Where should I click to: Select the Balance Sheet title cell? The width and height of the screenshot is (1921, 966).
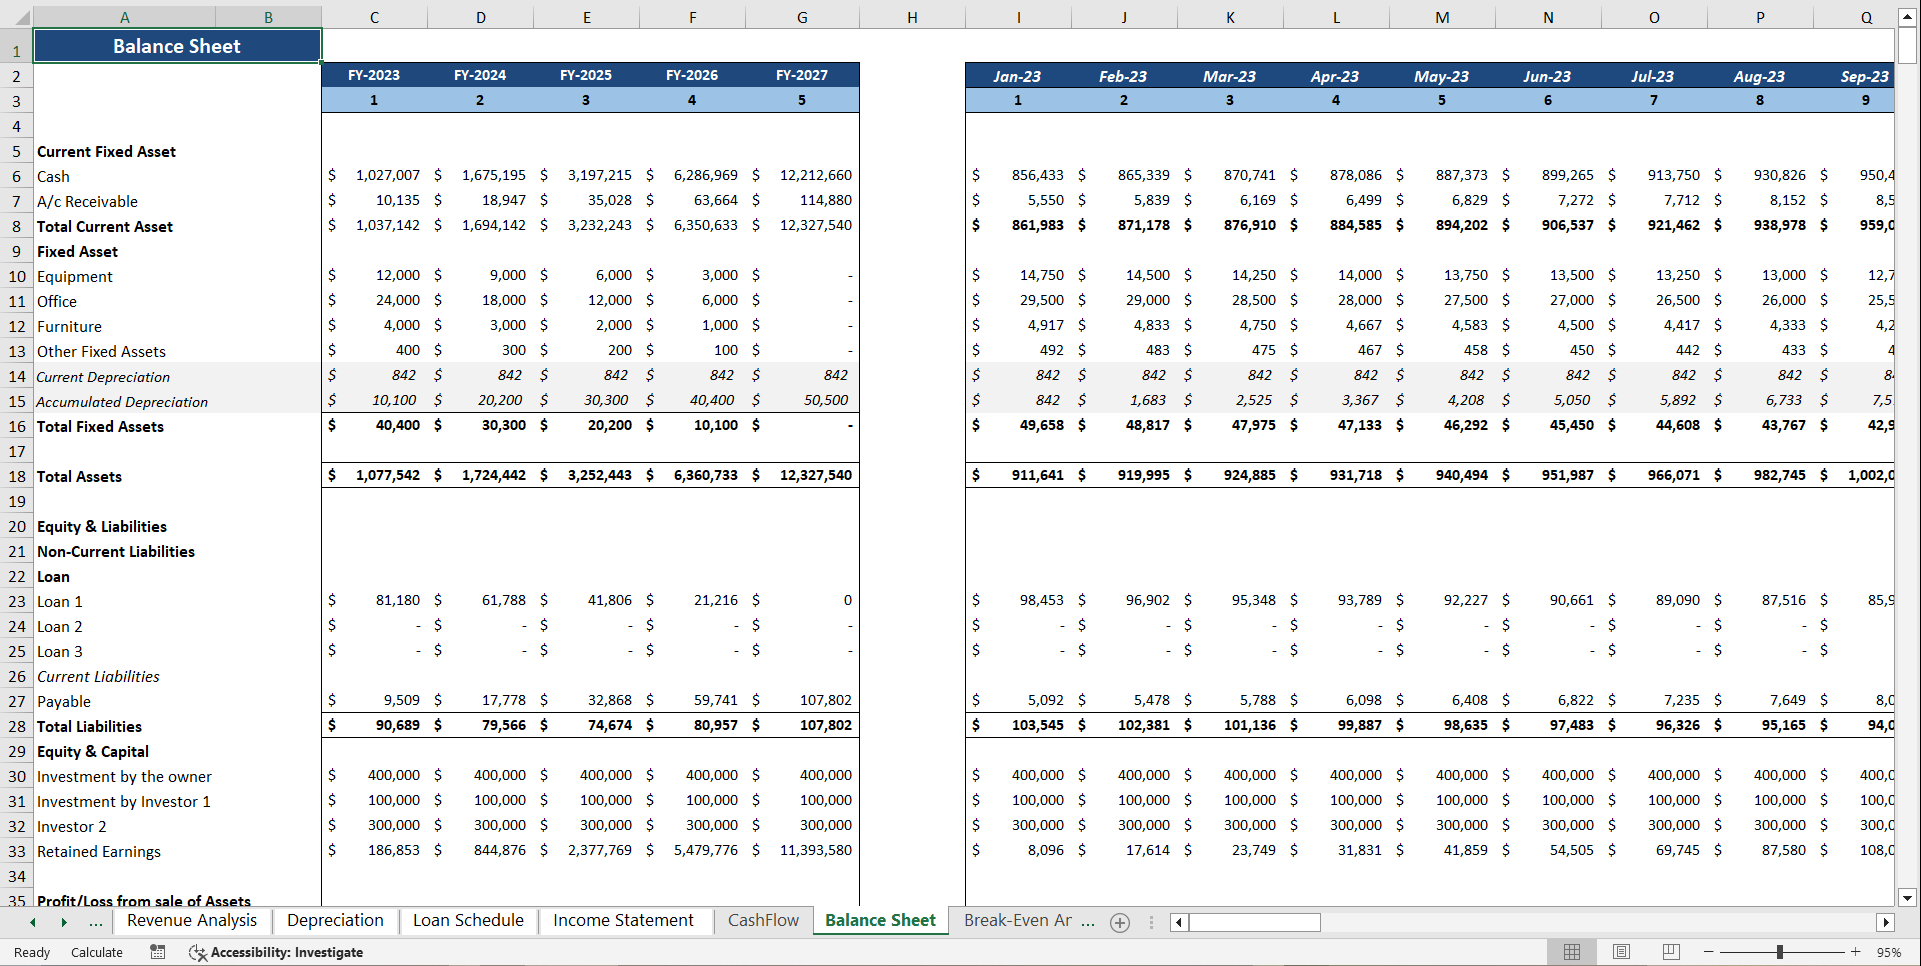pos(176,45)
